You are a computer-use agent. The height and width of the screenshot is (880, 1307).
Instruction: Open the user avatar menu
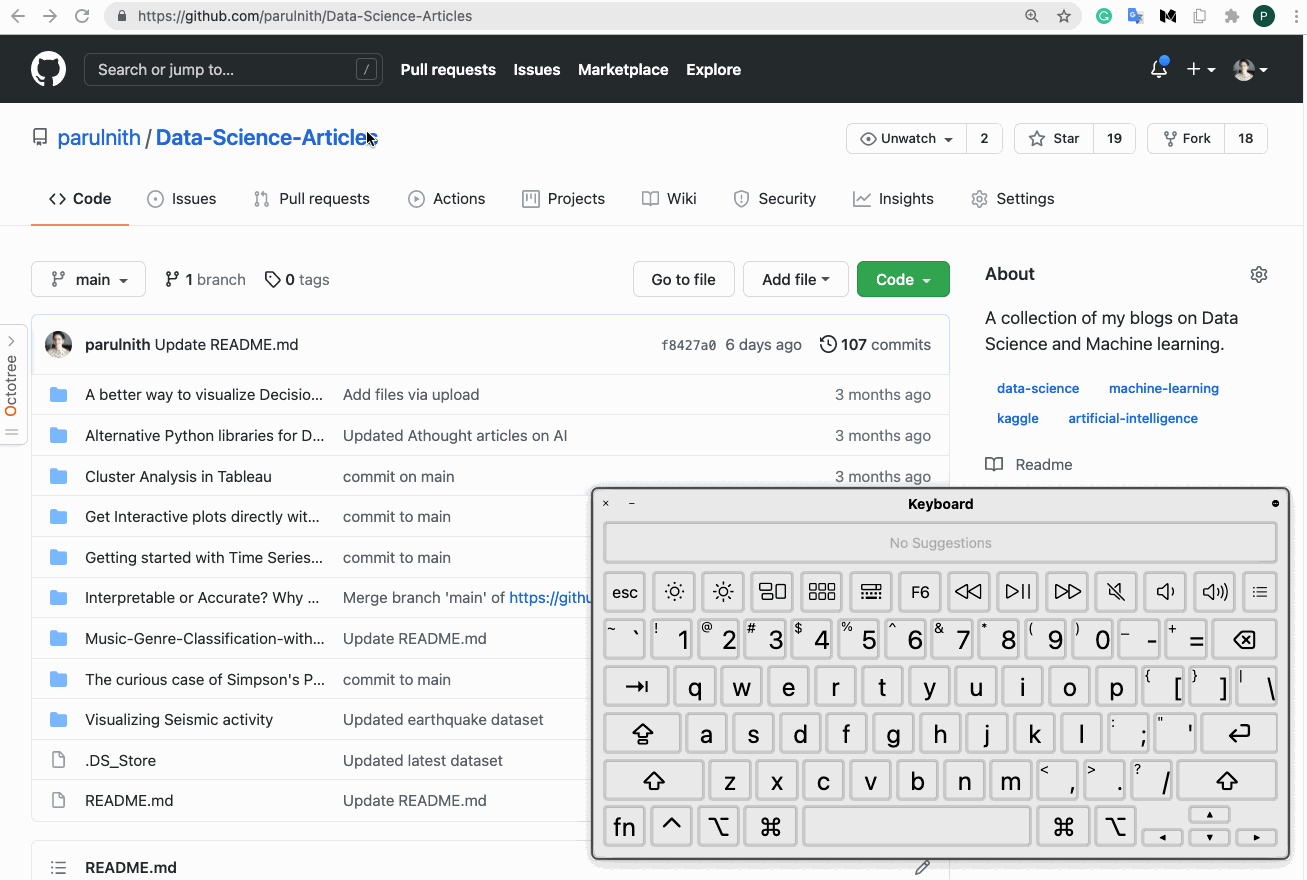[x=1250, y=69]
